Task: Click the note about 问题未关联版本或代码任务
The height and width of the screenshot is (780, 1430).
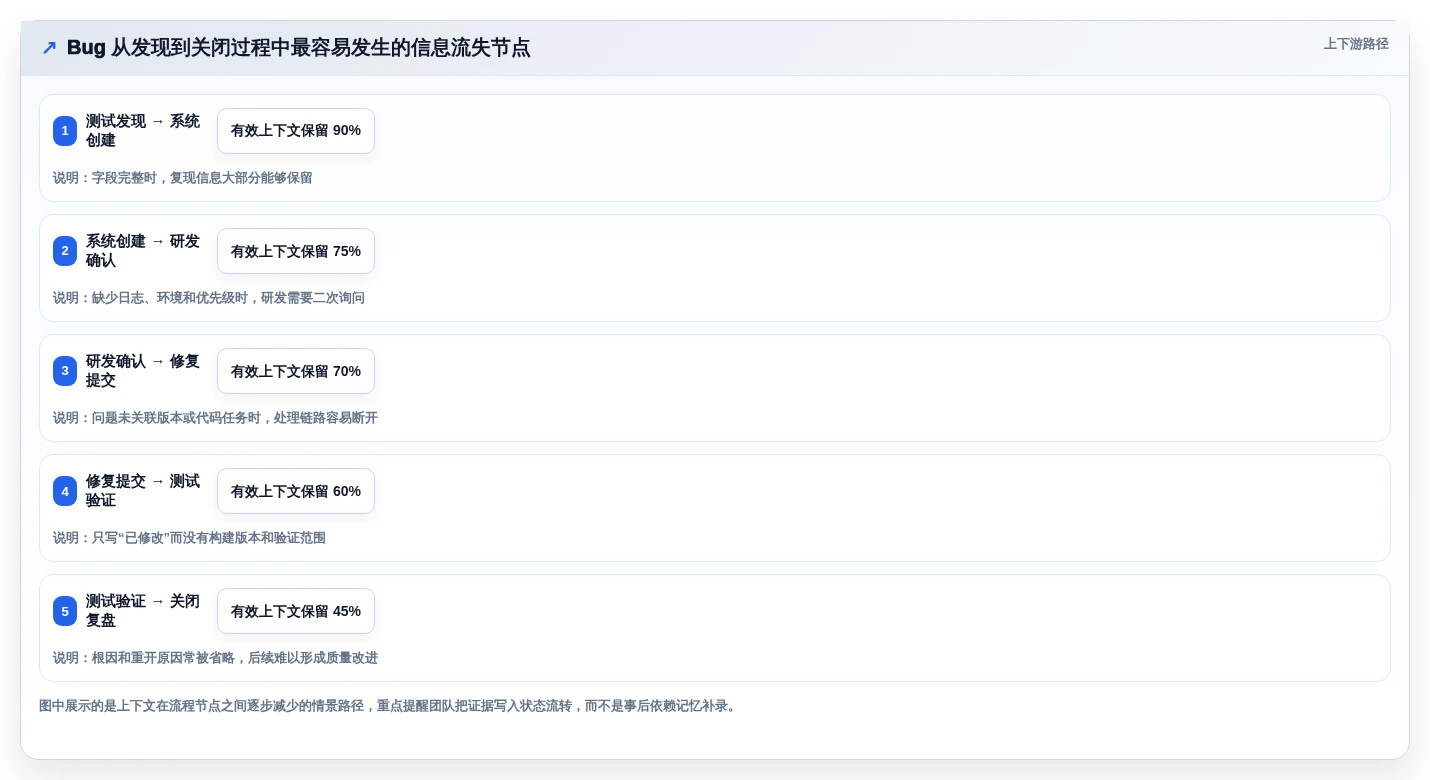Action: point(215,418)
